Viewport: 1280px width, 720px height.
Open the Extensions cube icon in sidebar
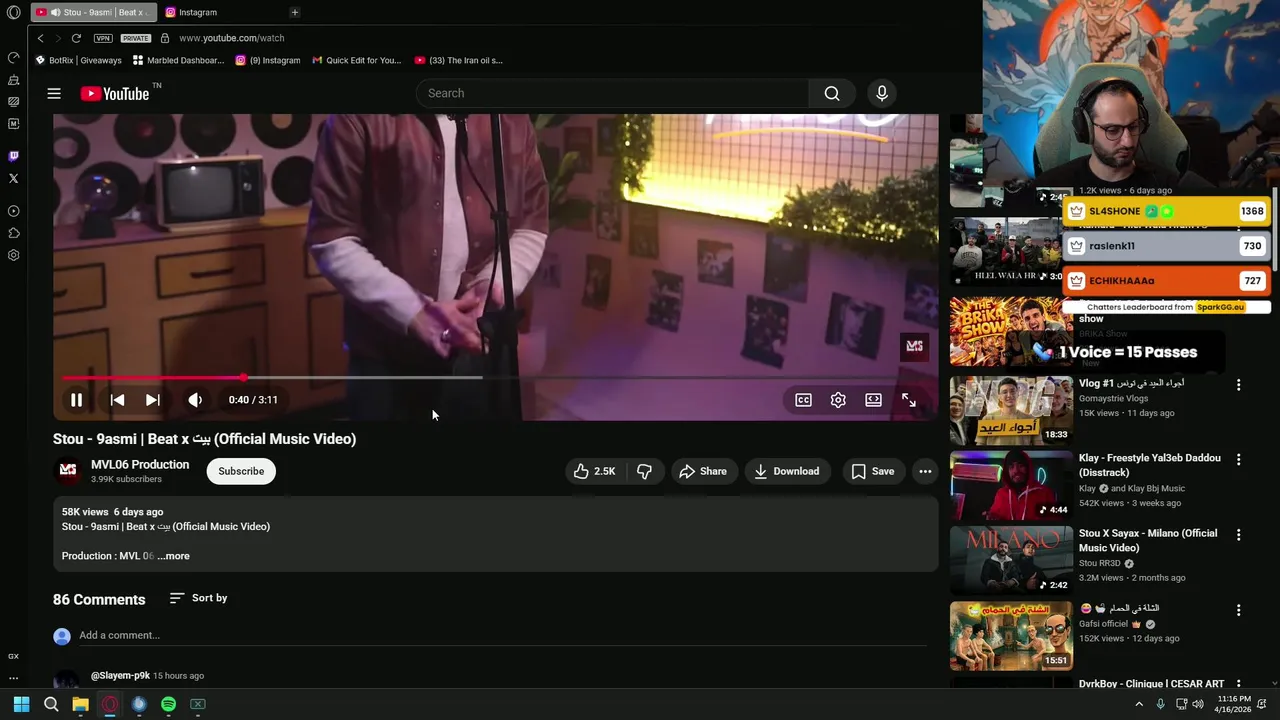(x=13, y=233)
